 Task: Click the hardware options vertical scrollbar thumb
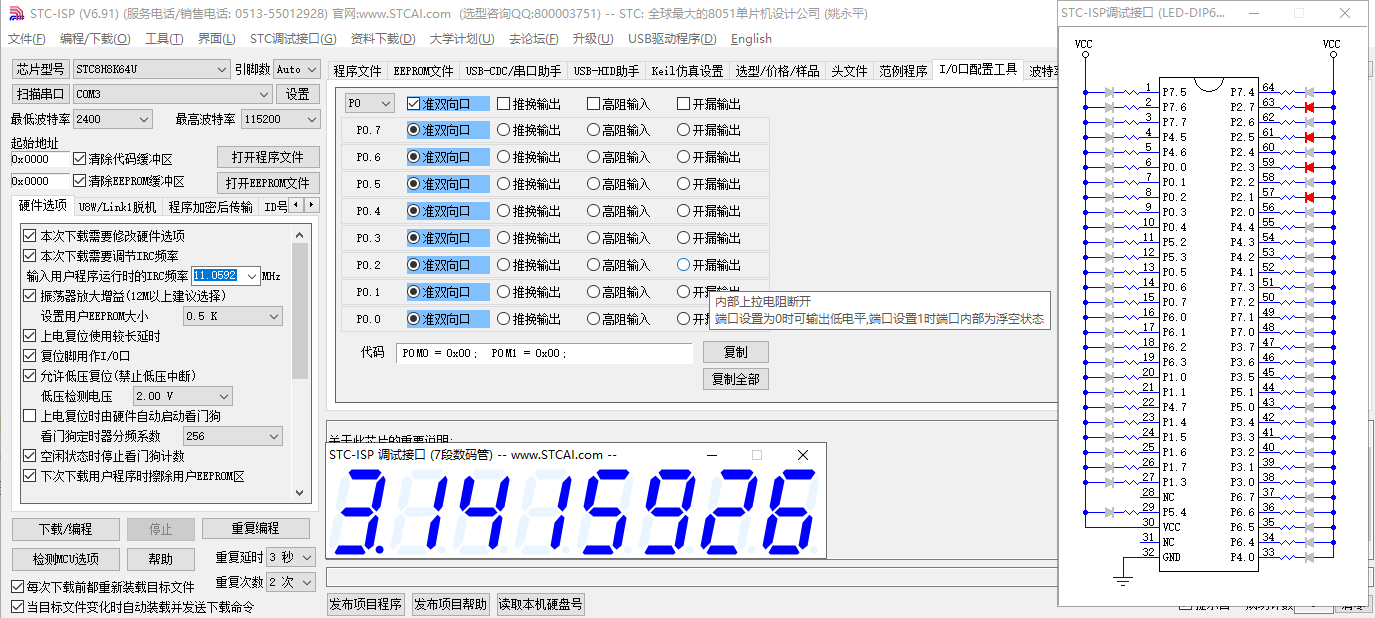[300, 311]
